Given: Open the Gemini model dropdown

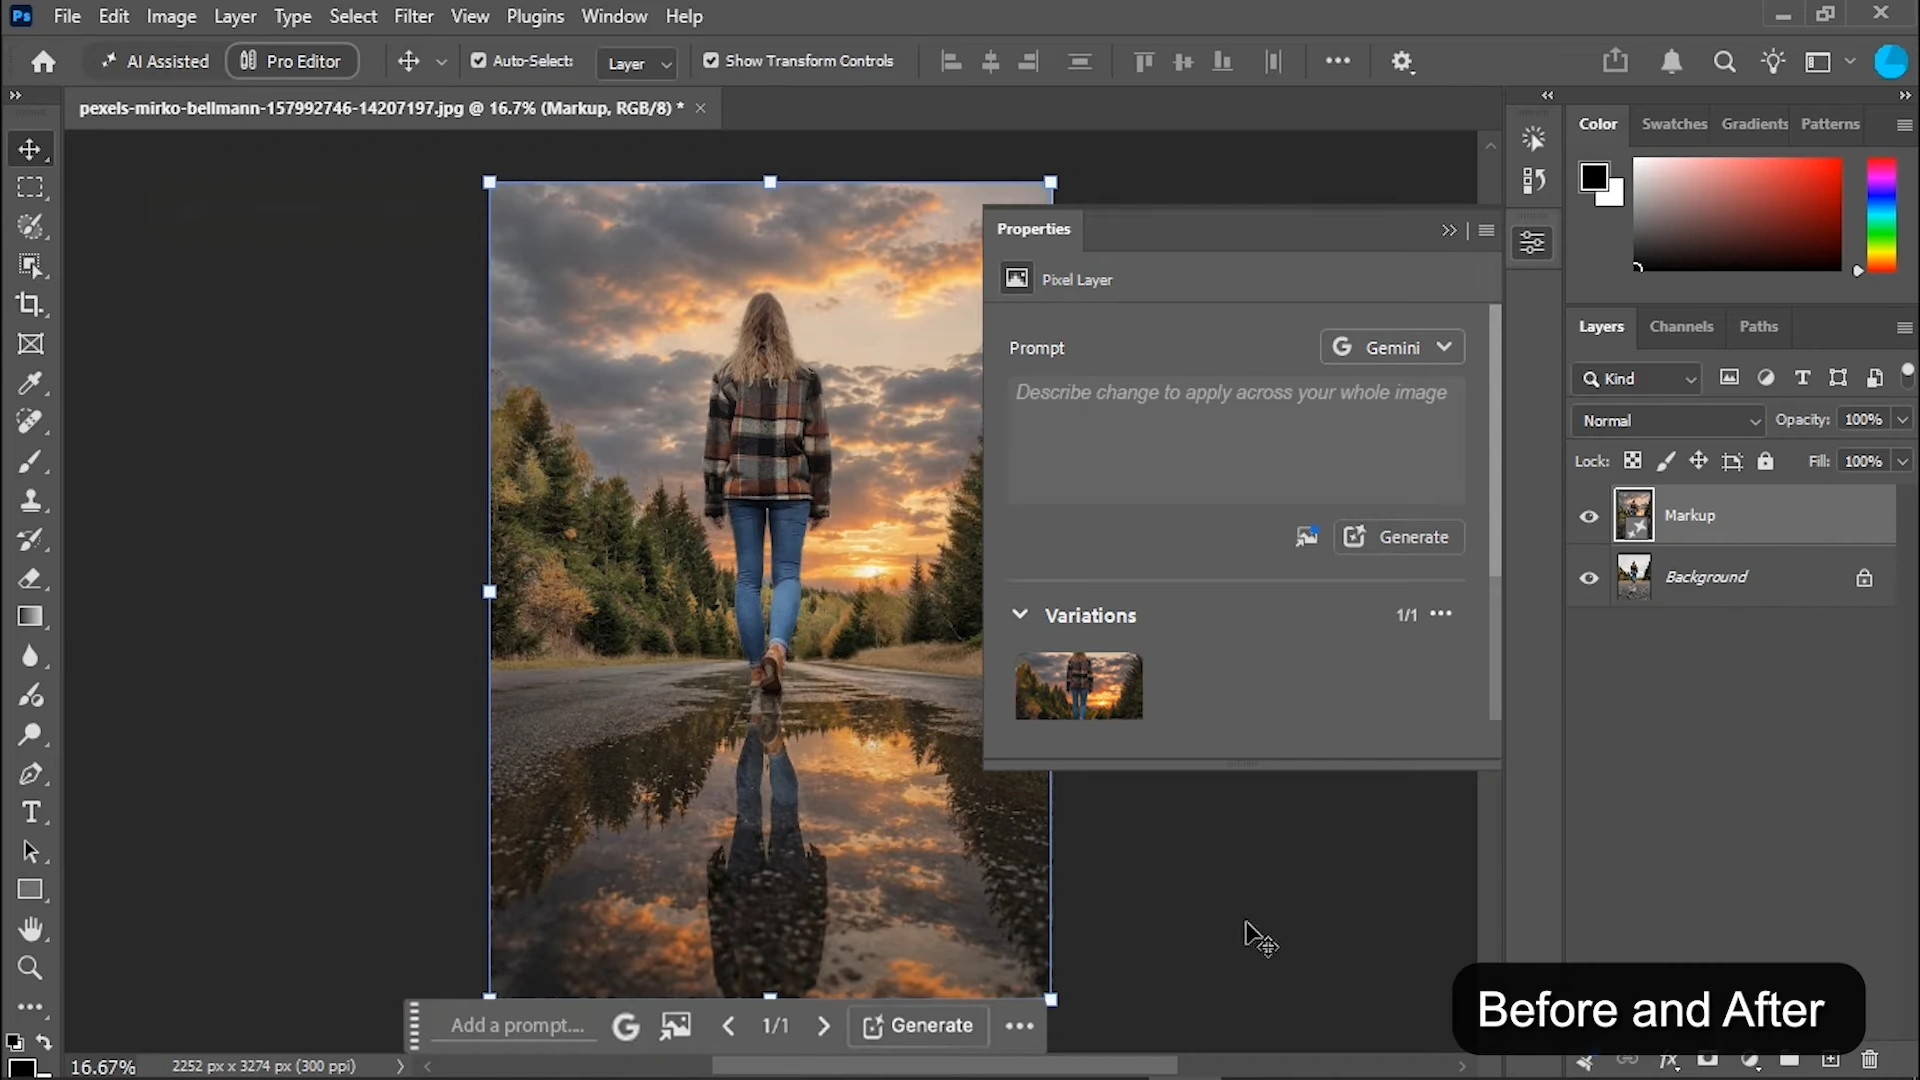Looking at the screenshot, I should click(x=1392, y=347).
